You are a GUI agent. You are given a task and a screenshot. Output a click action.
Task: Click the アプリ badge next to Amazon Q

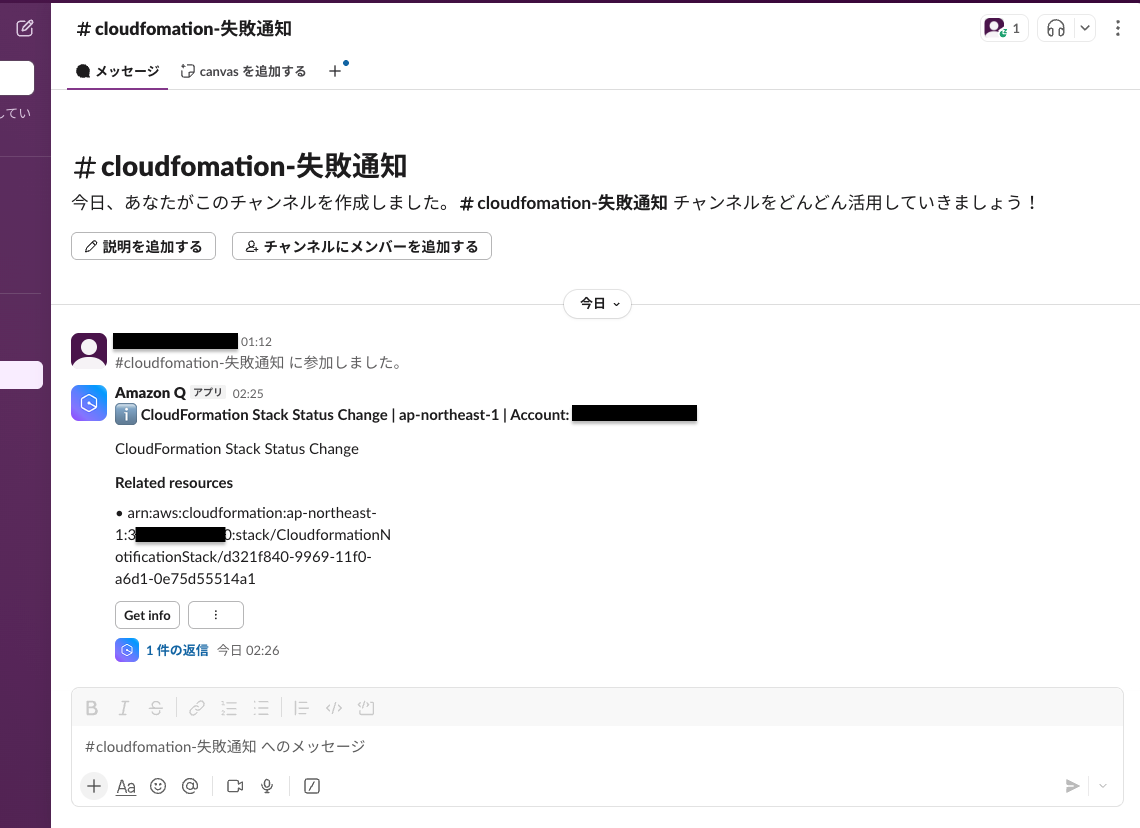tap(208, 393)
